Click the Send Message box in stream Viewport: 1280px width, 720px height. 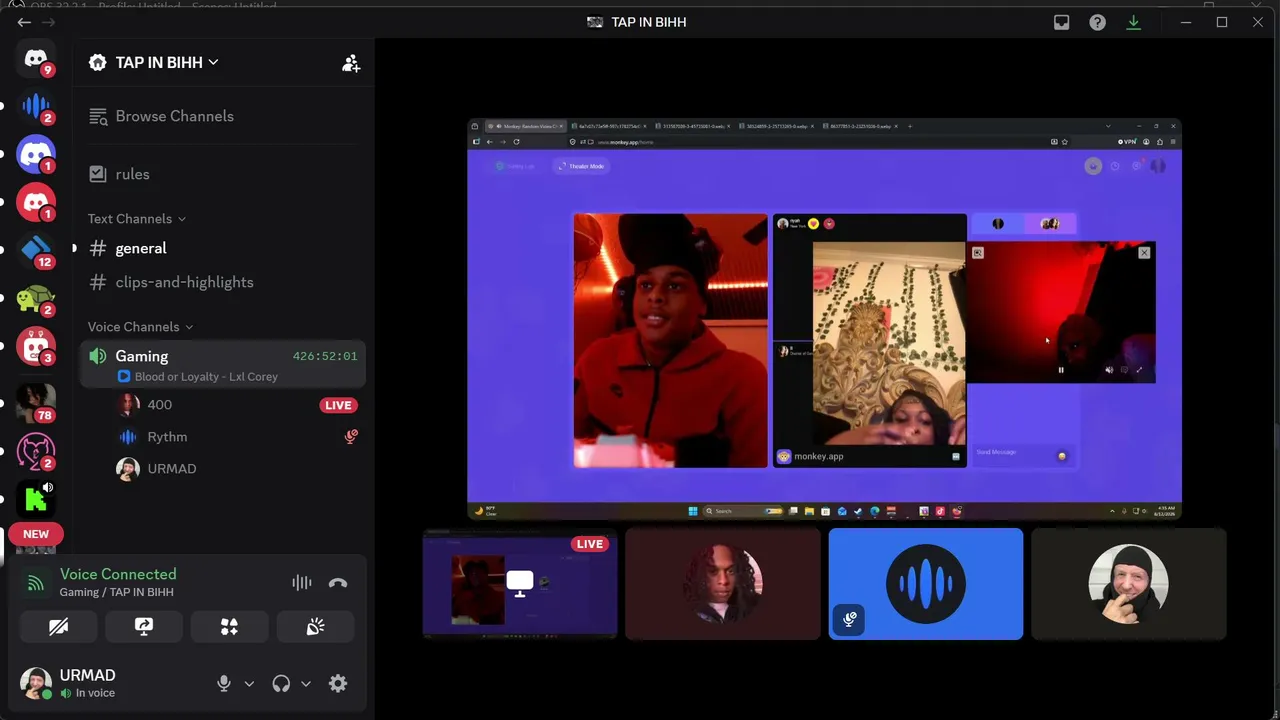point(1023,455)
